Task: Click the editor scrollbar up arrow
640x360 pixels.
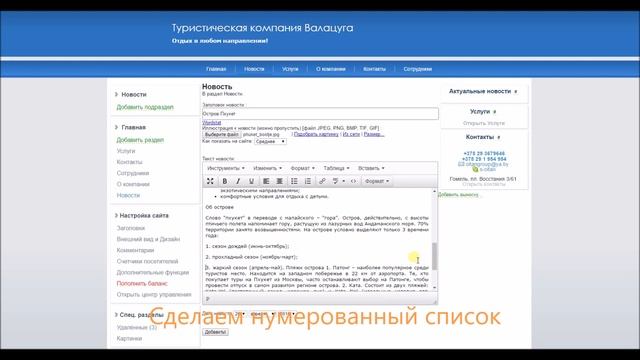Action: click(x=434, y=191)
